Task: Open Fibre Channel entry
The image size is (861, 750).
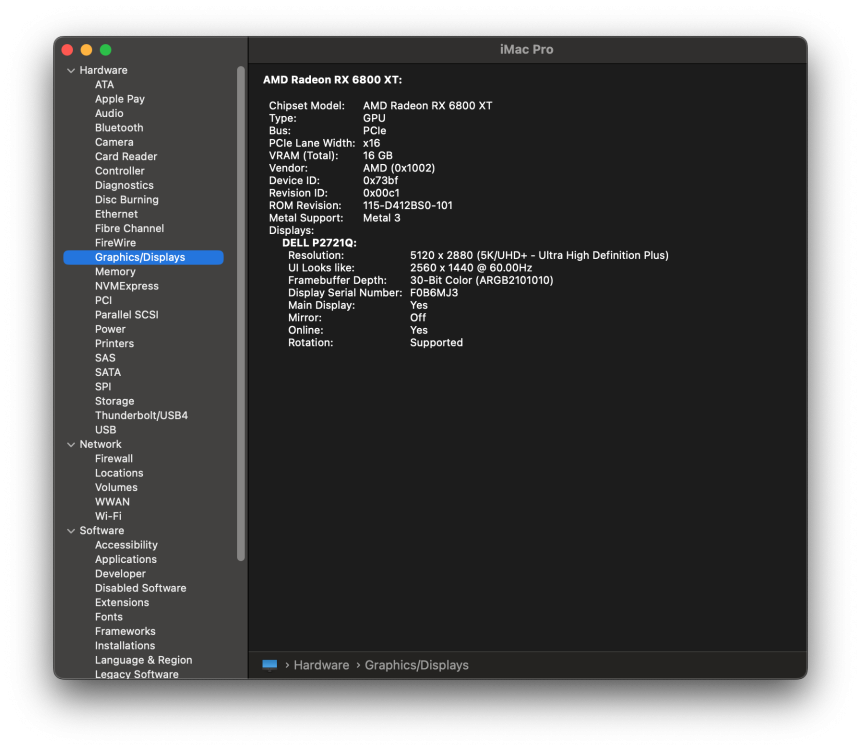Action: (130, 228)
